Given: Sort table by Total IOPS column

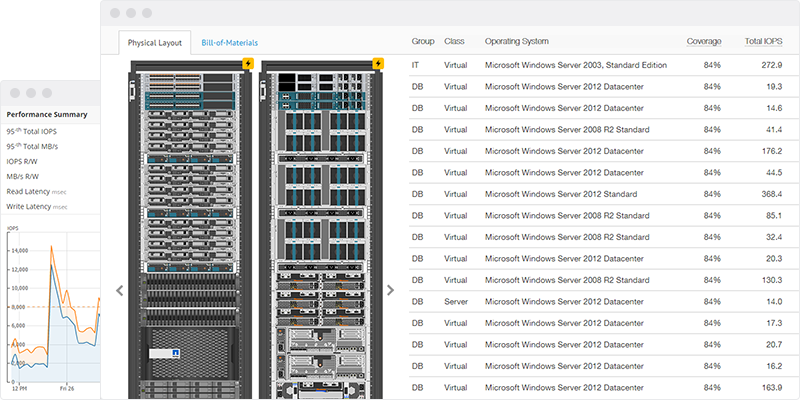Looking at the screenshot, I should [x=765, y=42].
